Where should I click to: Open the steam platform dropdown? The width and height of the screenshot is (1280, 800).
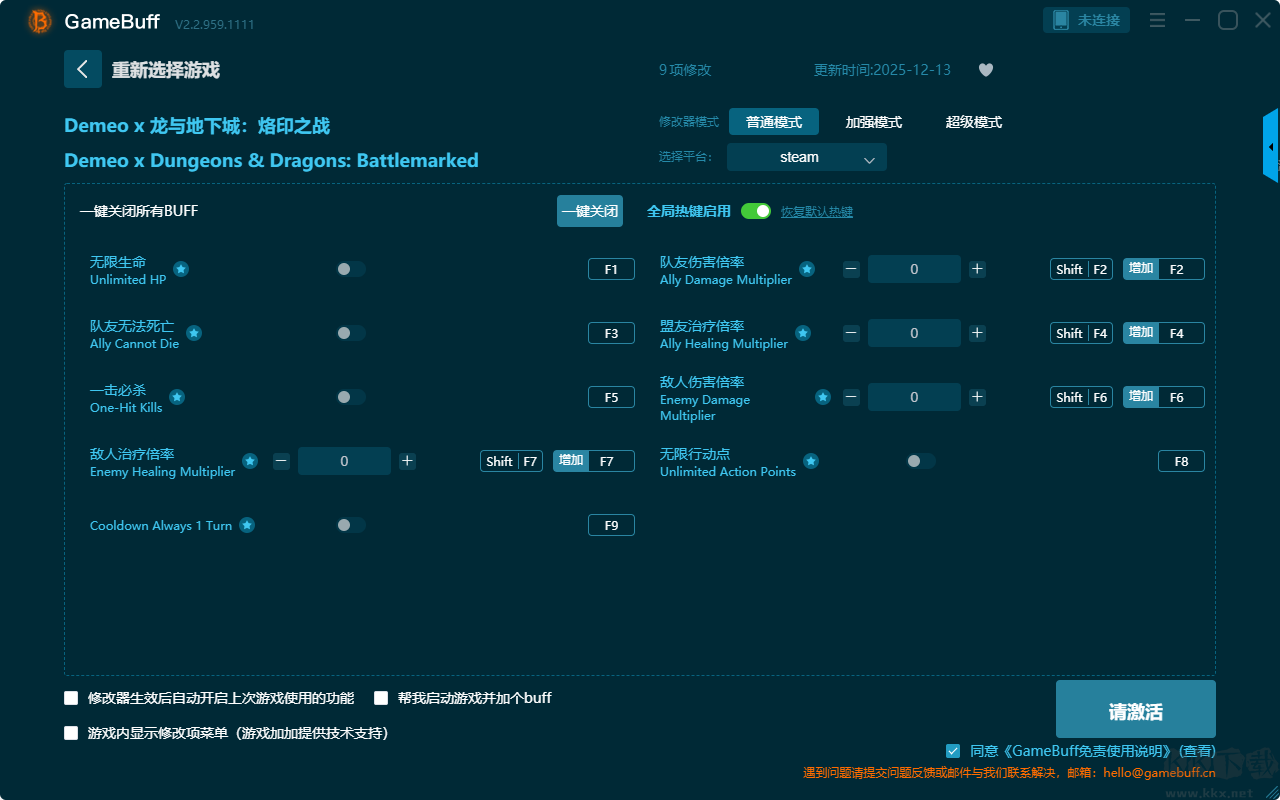(807, 157)
